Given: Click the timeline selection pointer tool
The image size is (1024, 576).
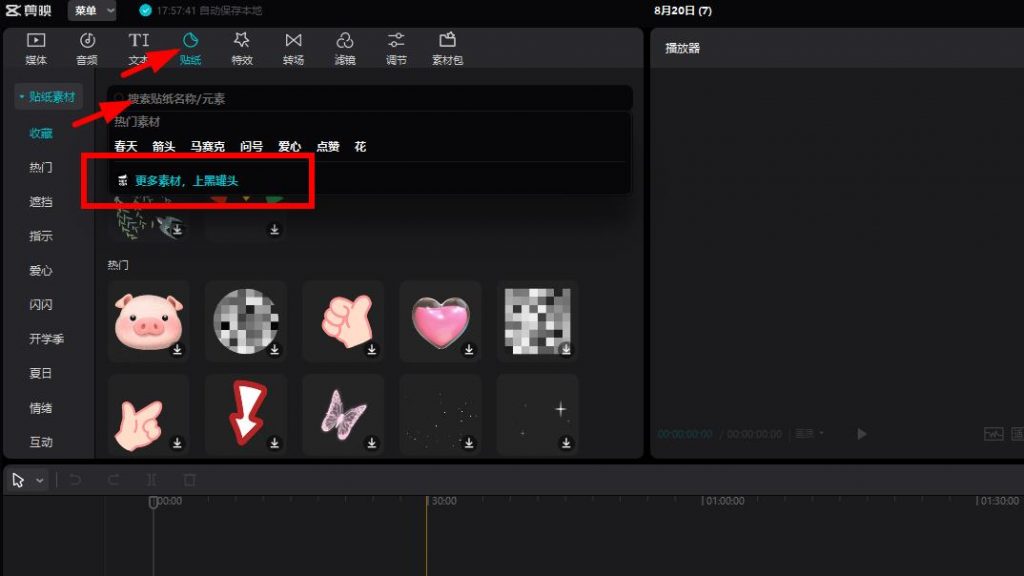Looking at the screenshot, I should point(18,480).
